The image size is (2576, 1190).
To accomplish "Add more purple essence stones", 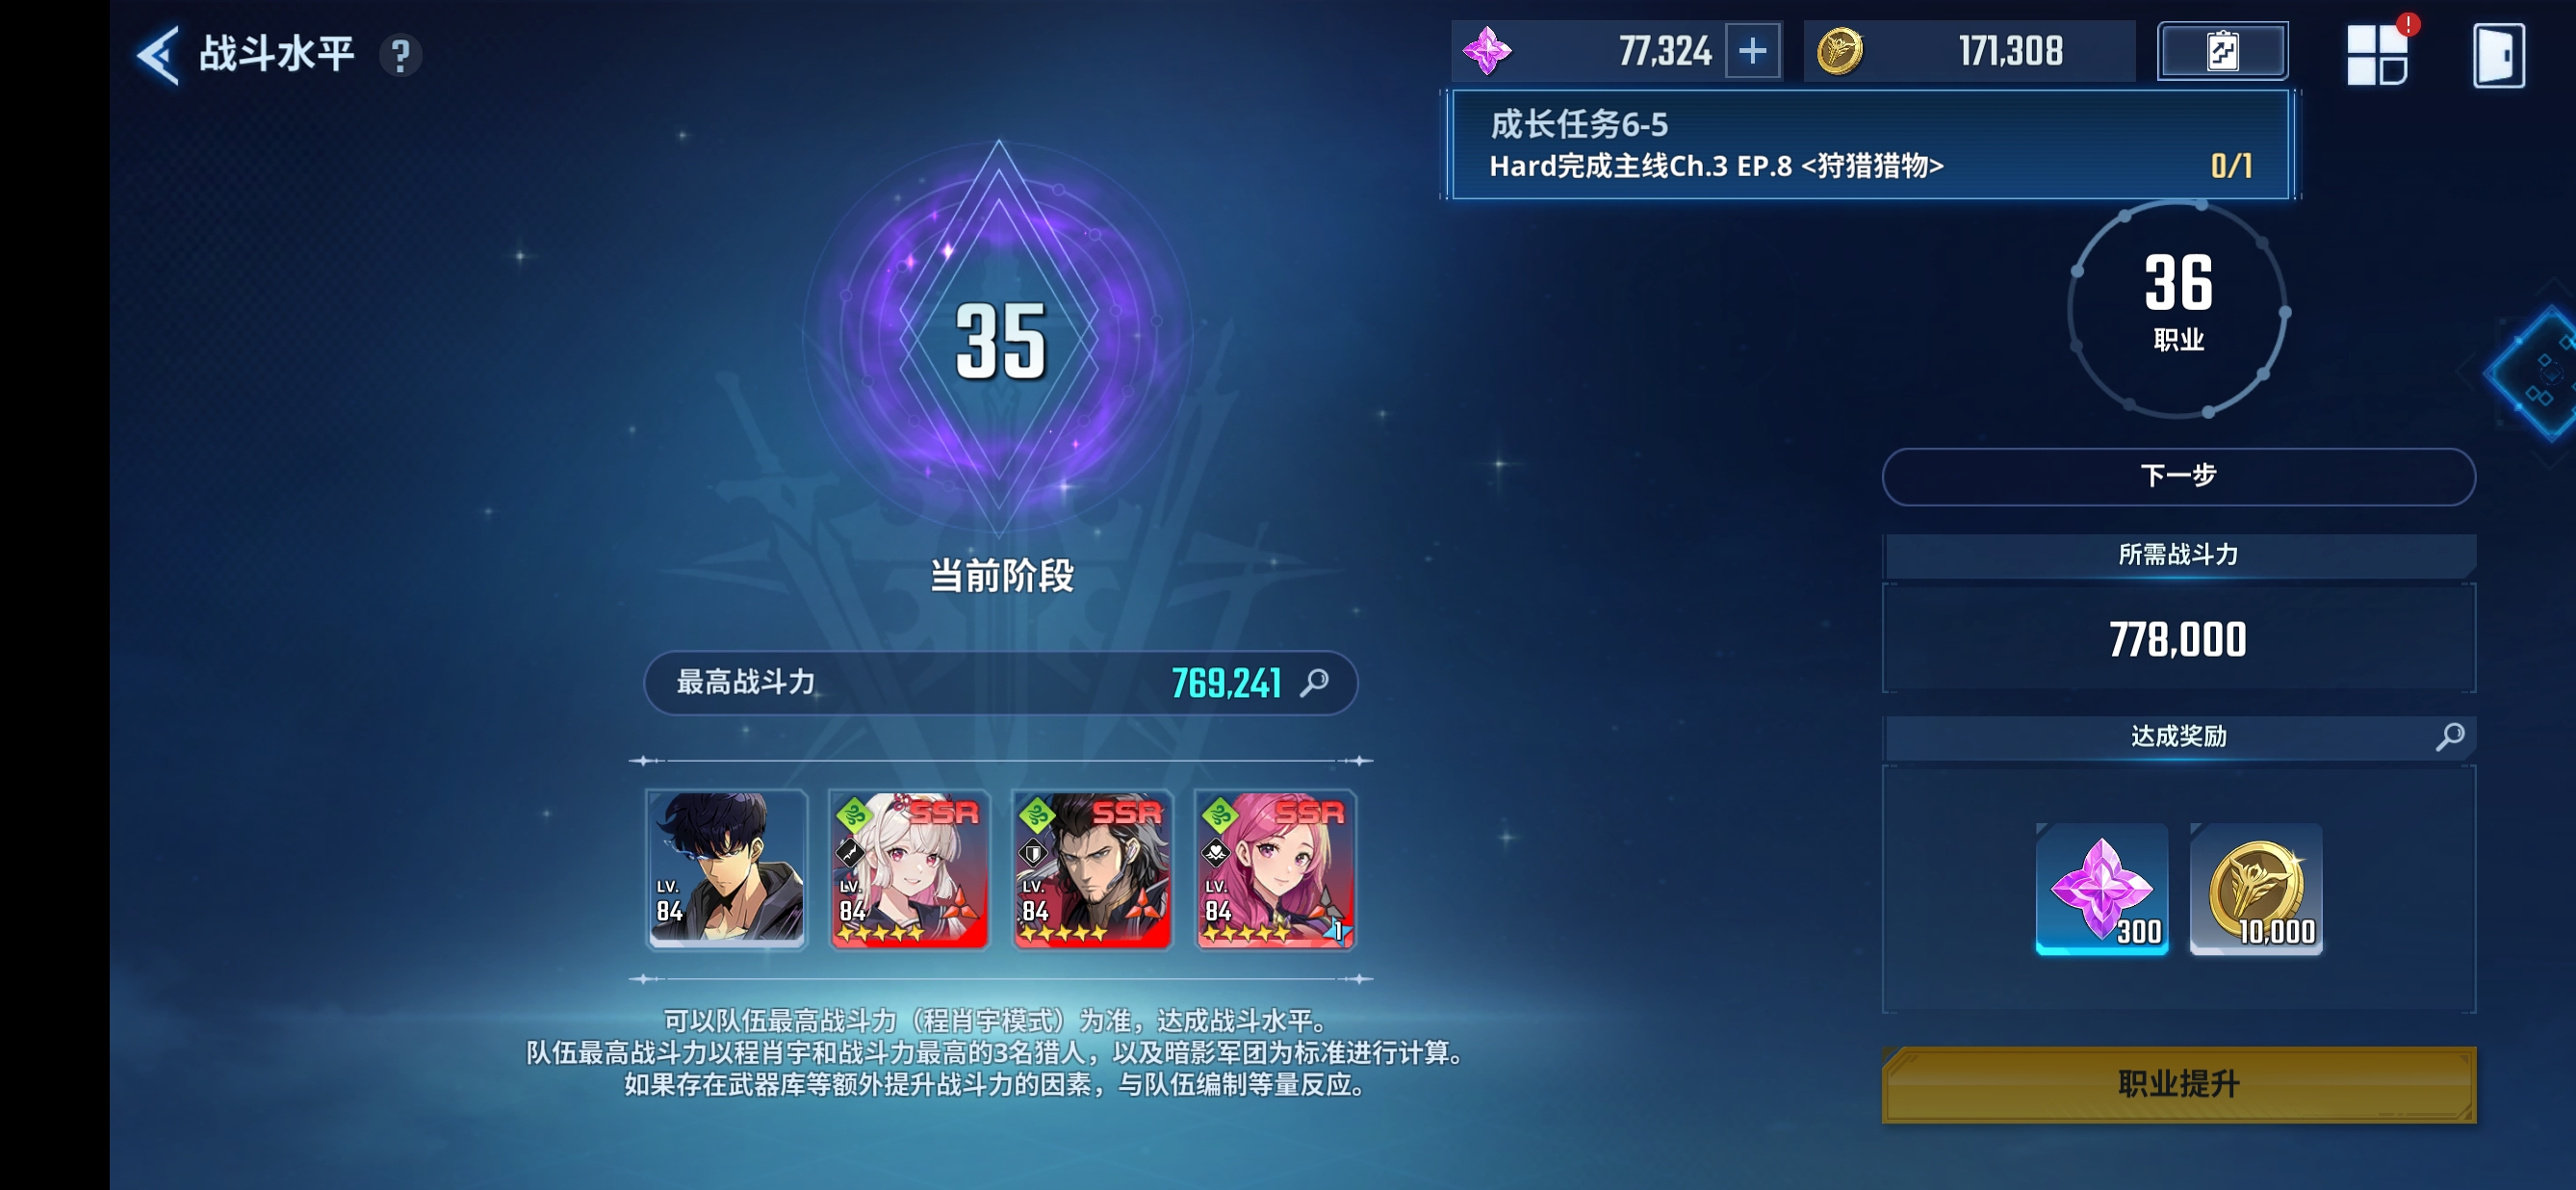I will click(x=1752, y=51).
